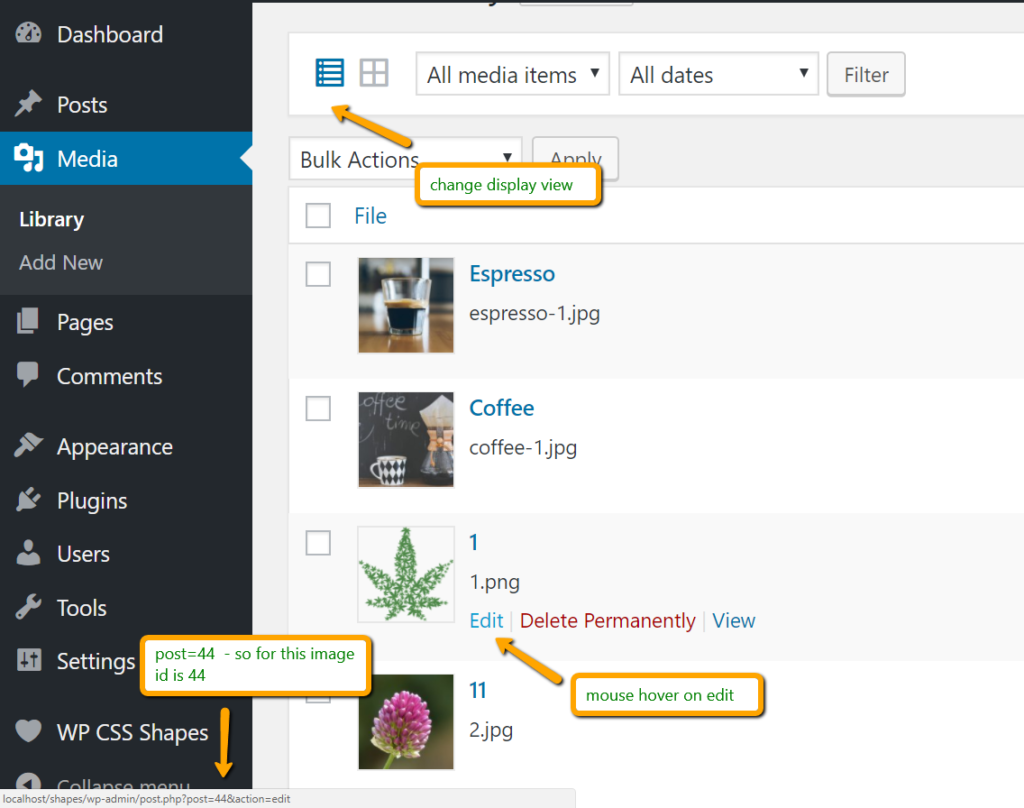Screen dimensions: 1024x808
Task: Click the Filter button
Action: coord(866,73)
